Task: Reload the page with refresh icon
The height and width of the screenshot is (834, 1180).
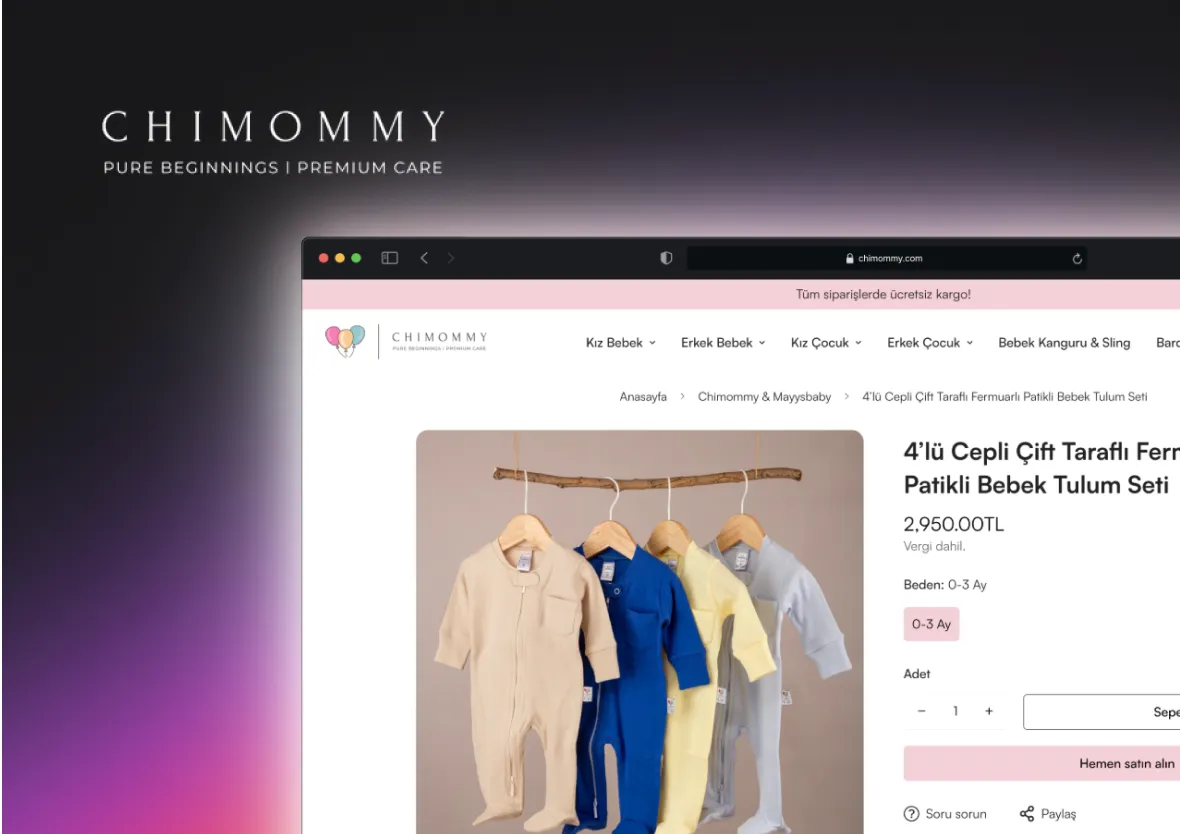Action: 1077,258
